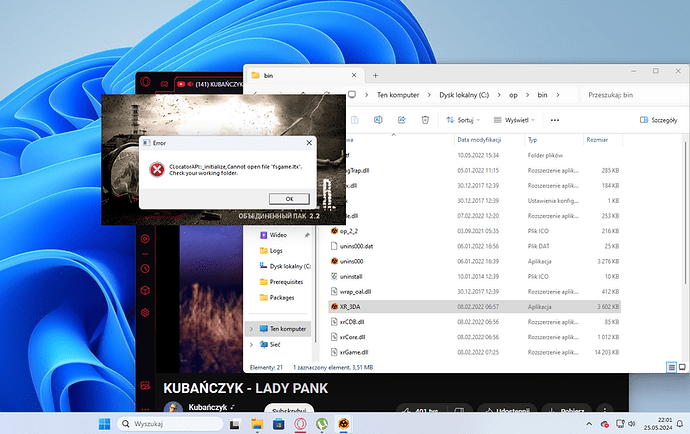
Task: Open the Wyświetl view dropdown
Action: point(517,119)
